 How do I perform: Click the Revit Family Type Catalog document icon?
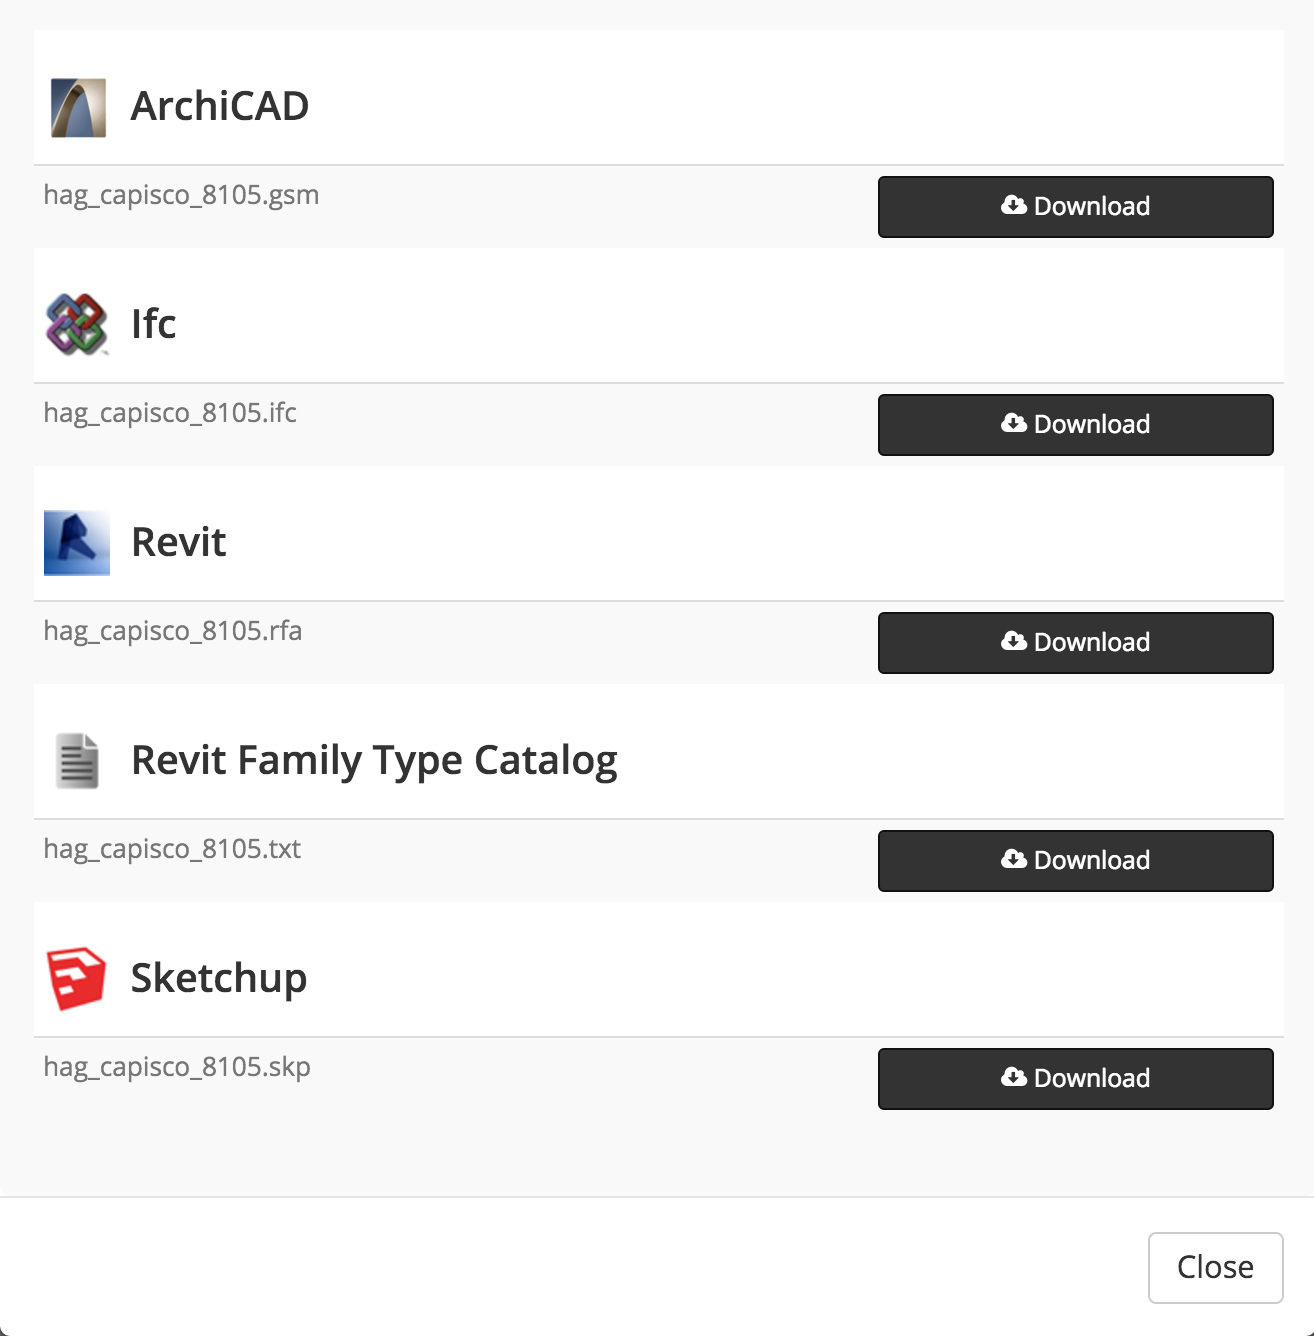tap(77, 761)
